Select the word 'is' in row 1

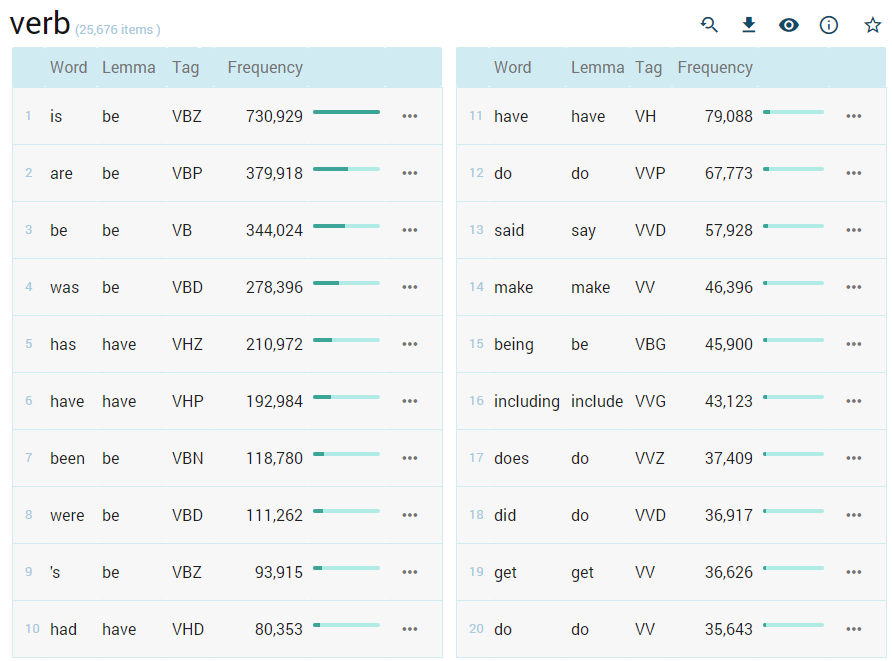tap(55, 116)
